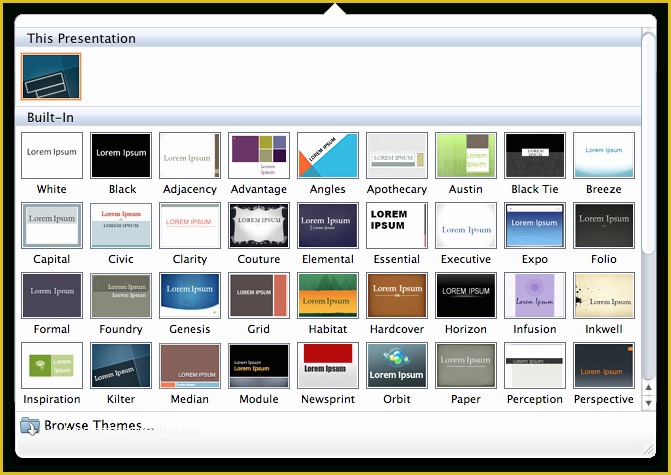
Task: Open Browse Themes folder icon
Action: click(30, 426)
